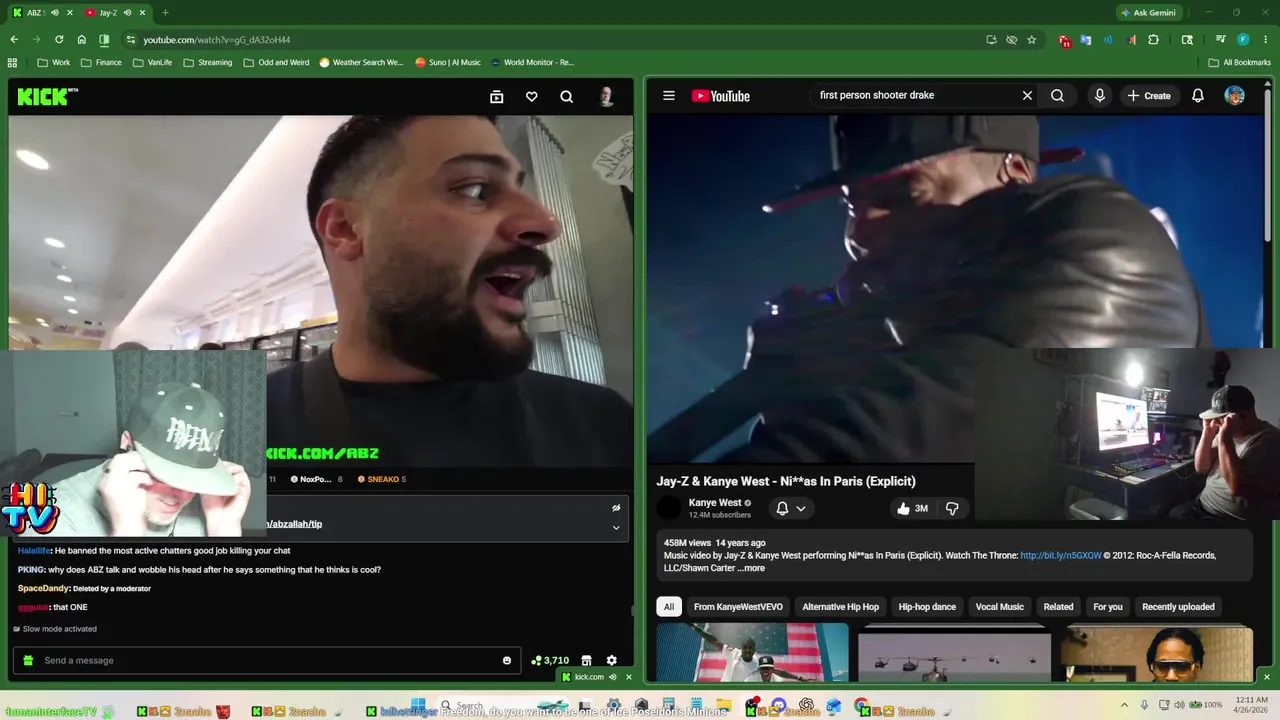Screen dimensions: 1280x720
Task: Toggle the crossed-eye tracking protection icon
Action: coord(1011,40)
